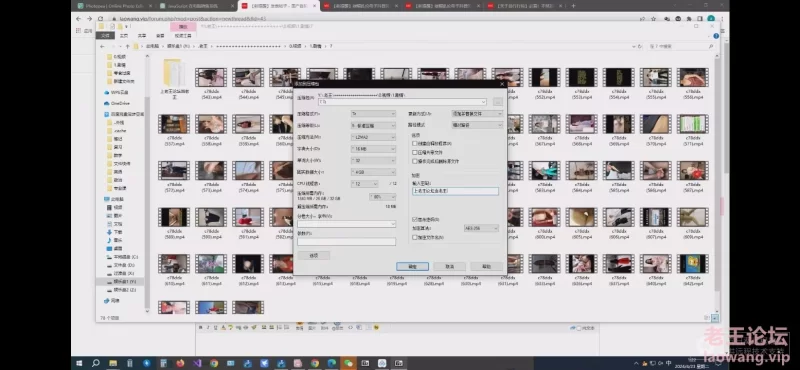Click the Explorer back navigation arrow
800x370 pixels.
pyautogui.click(x=102, y=46)
